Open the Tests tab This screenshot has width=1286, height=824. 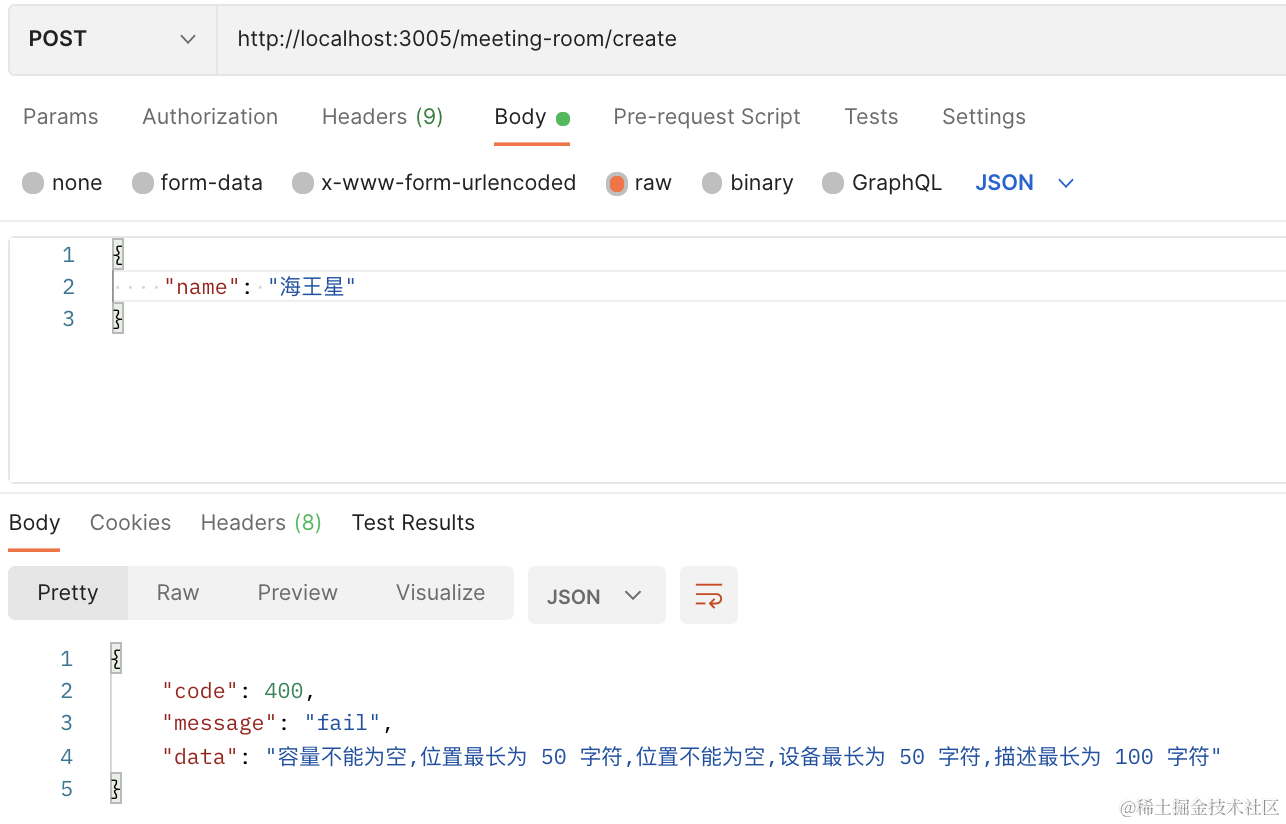pos(871,117)
